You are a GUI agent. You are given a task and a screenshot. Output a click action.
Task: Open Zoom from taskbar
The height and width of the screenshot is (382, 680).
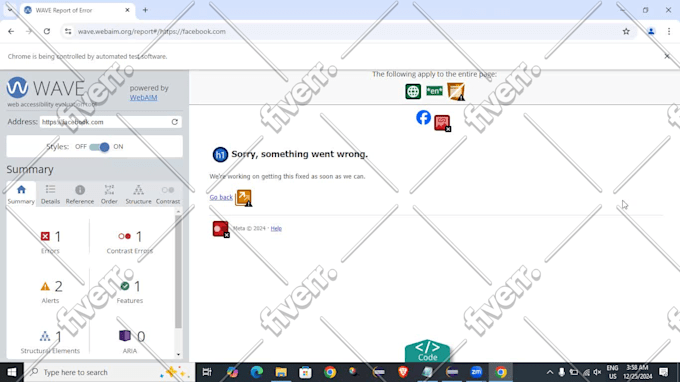(476, 372)
